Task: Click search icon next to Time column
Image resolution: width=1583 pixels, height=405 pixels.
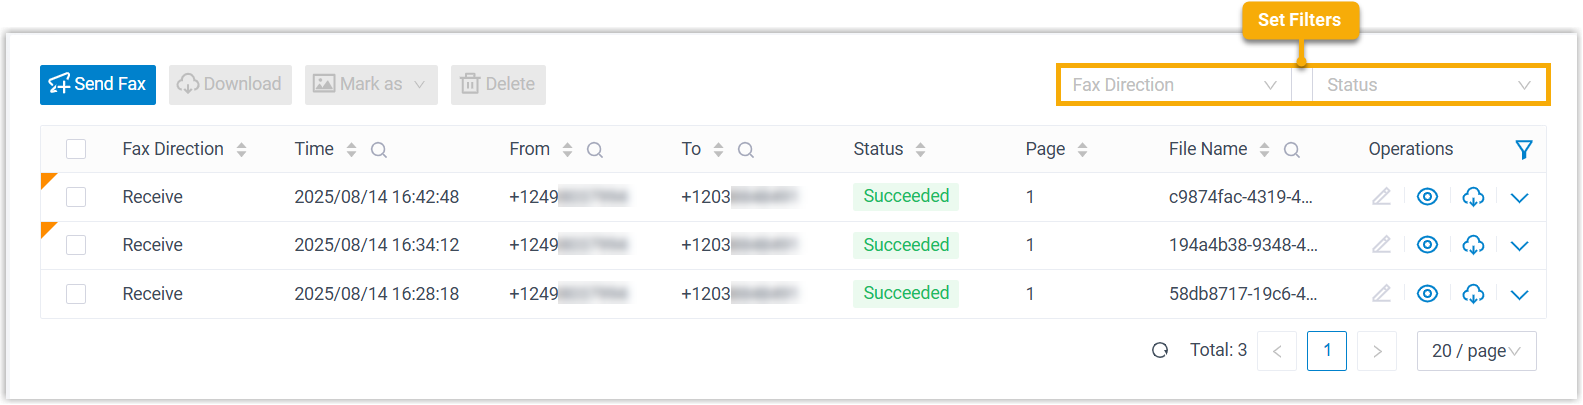Action: (x=379, y=150)
